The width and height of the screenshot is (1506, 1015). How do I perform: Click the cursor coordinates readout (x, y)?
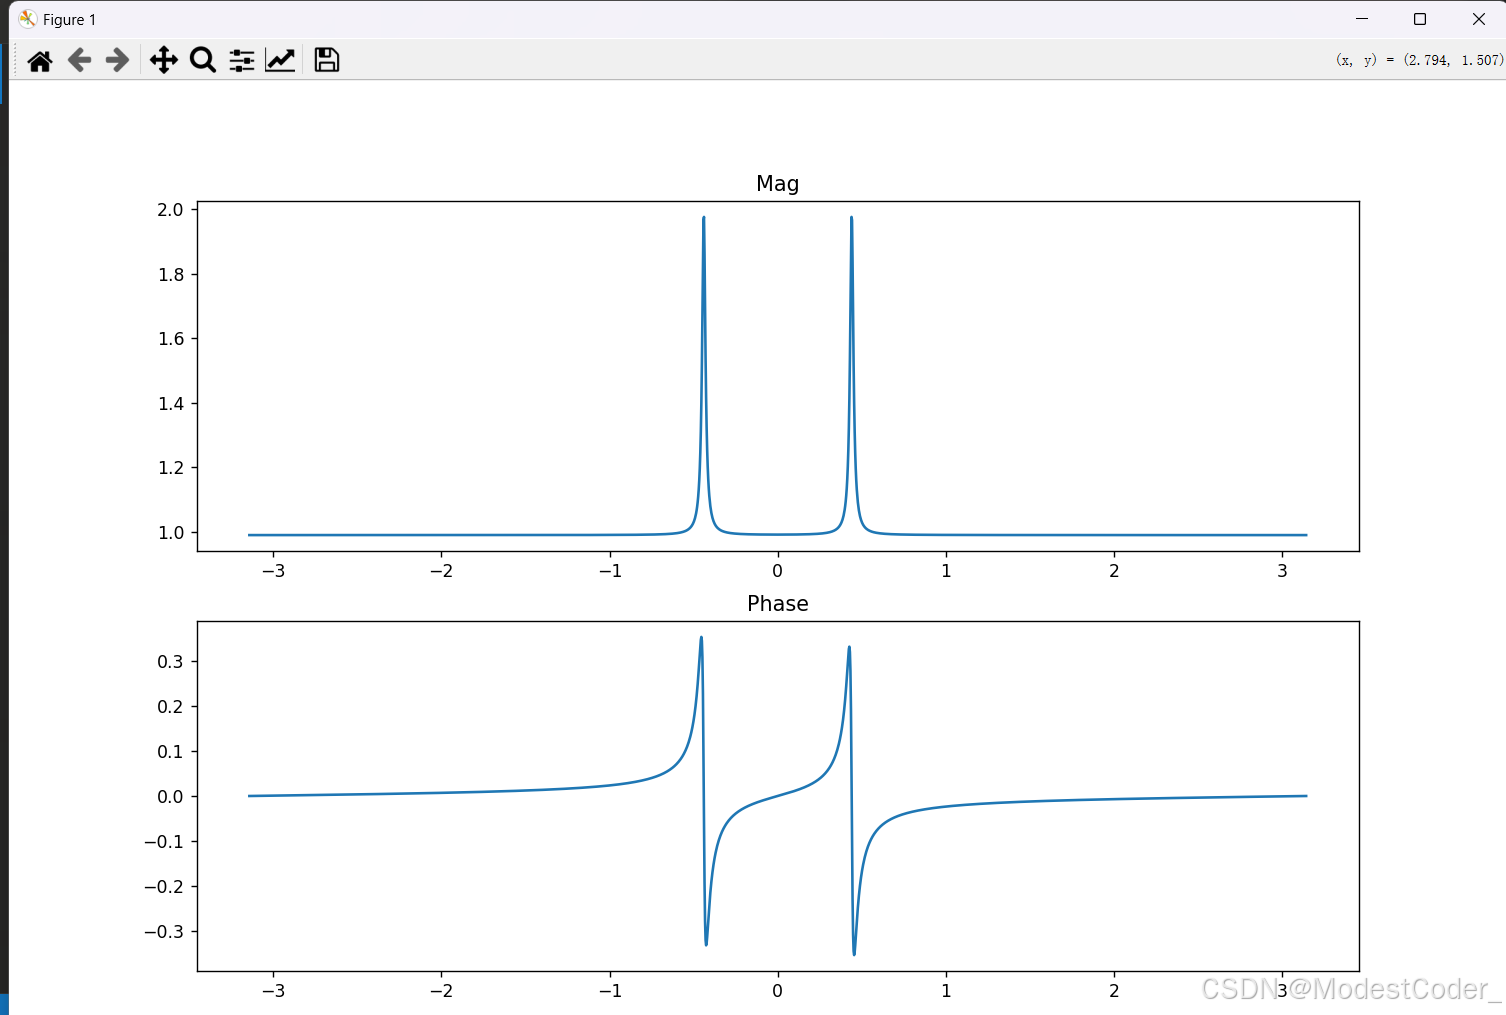[1419, 60]
